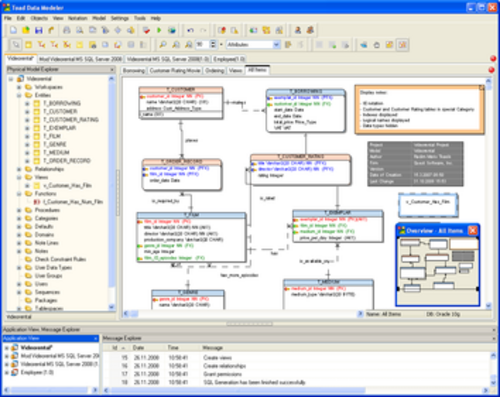Viewport: 500px width, 397px height.
Task: Click the Date column header in Message Explorer
Action: pos(138,348)
